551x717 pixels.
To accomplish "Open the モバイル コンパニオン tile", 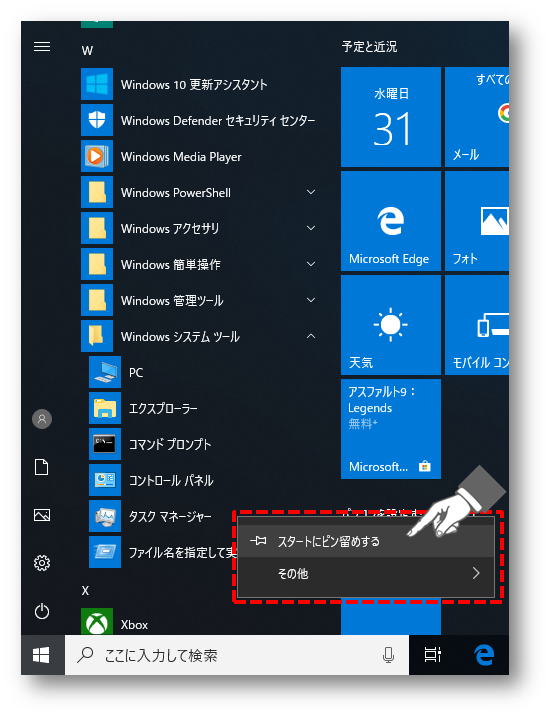I will 477,325.
